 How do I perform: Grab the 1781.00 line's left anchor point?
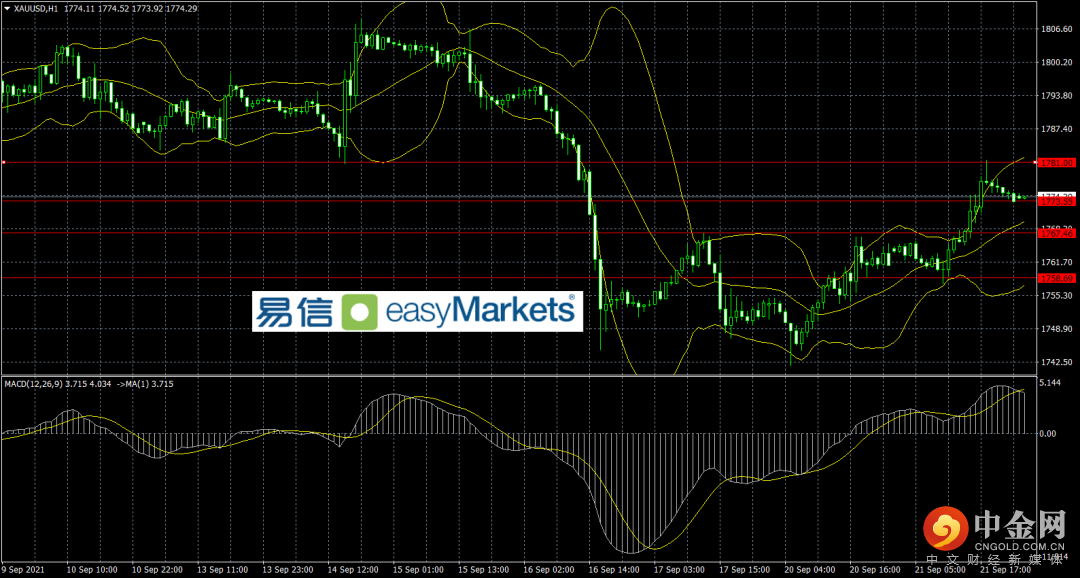coord(3,163)
